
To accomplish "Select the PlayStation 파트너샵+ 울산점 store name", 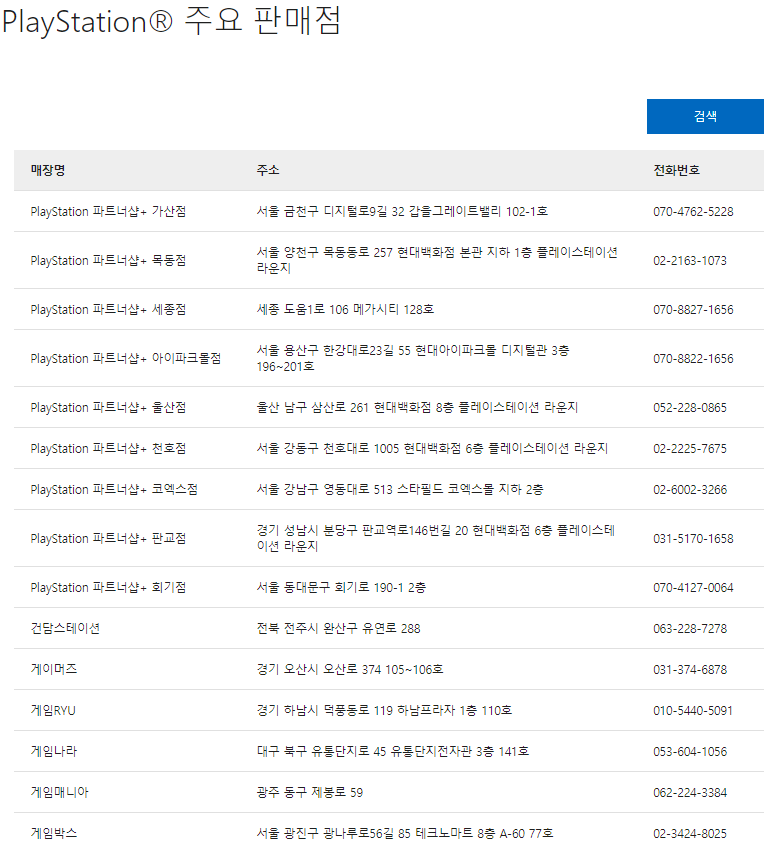I will pyautogui.click(x=108, y=408).
